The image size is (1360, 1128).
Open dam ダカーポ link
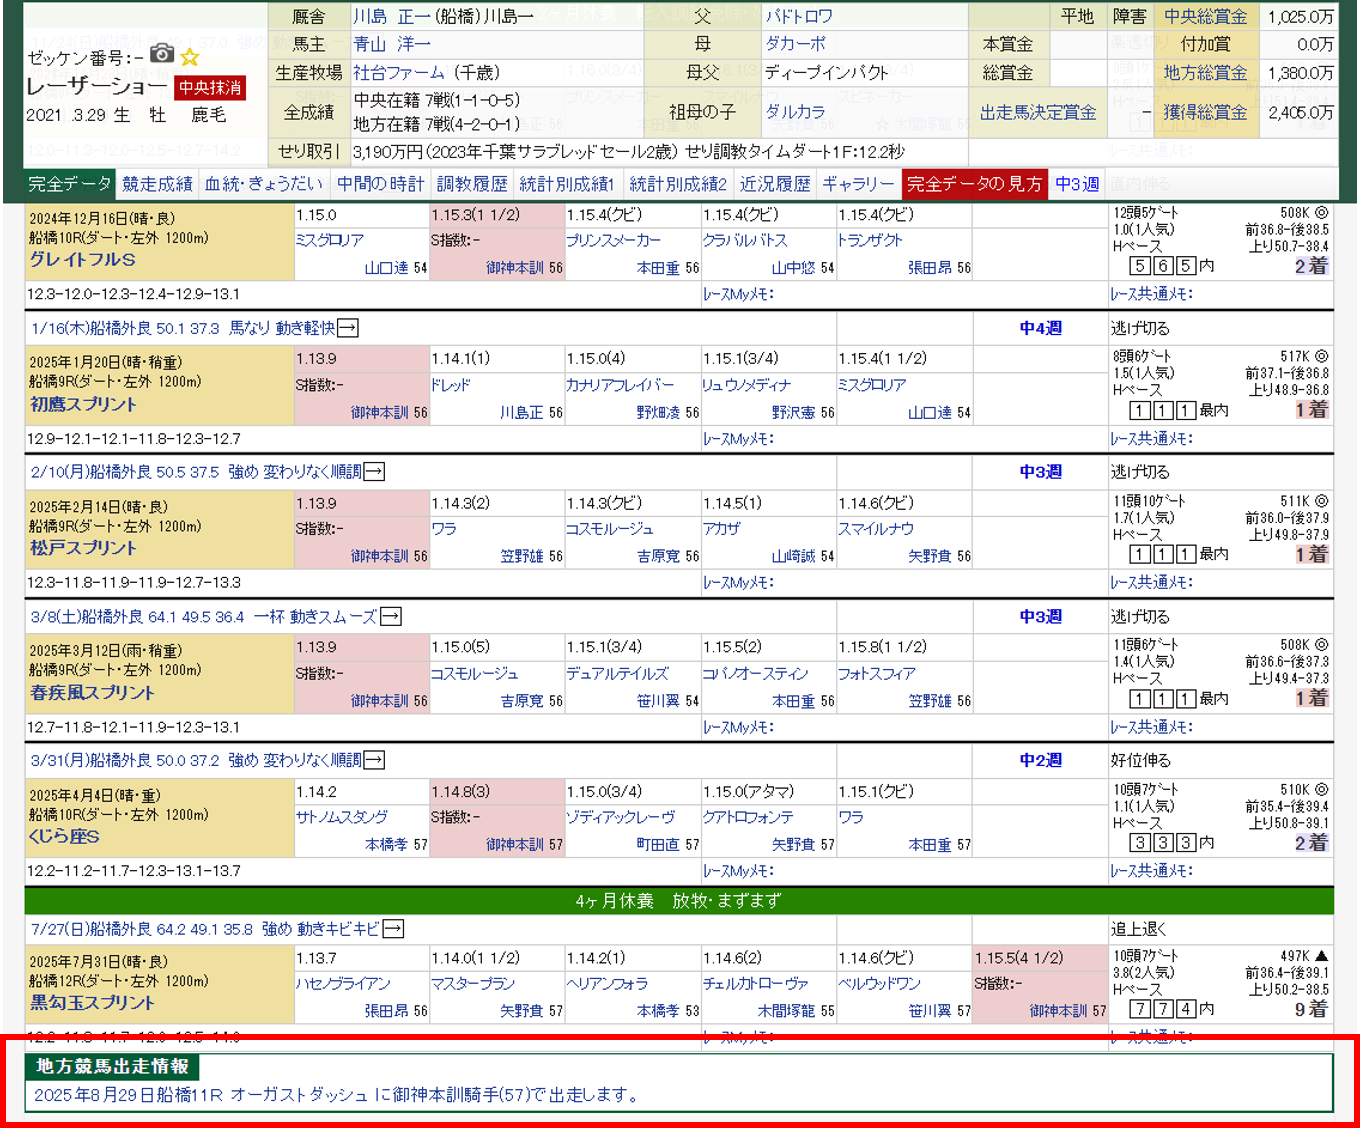point(796,44)
